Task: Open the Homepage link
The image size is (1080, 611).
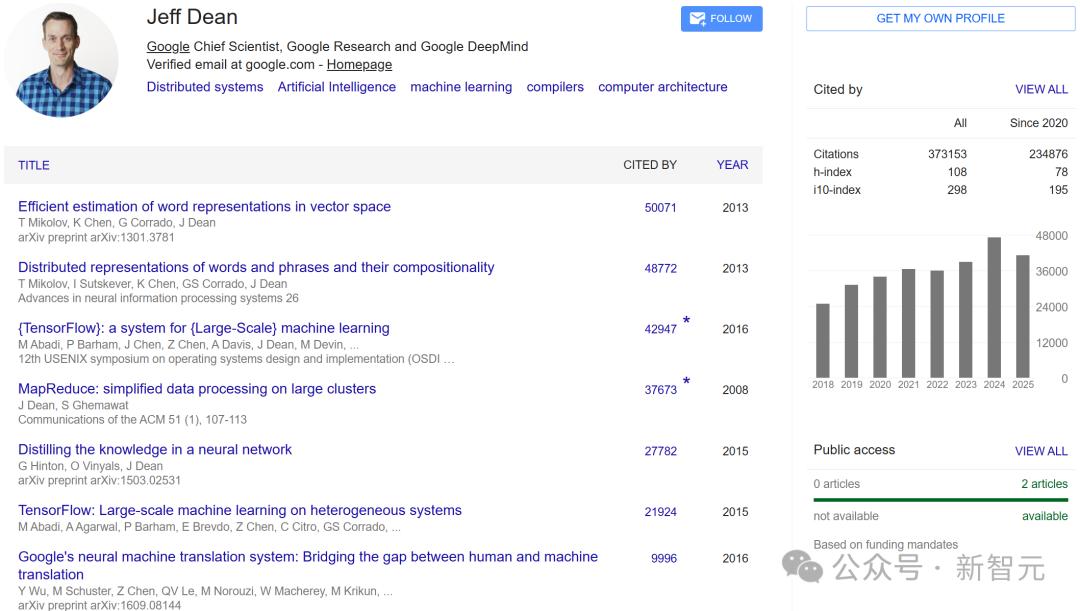Action: [x=359, y=64]
